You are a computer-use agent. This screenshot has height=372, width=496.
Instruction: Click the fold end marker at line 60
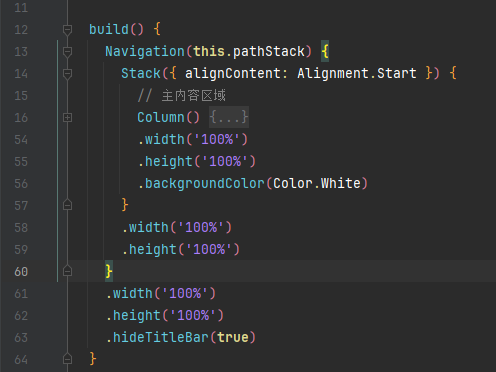(x=67, y=271)
